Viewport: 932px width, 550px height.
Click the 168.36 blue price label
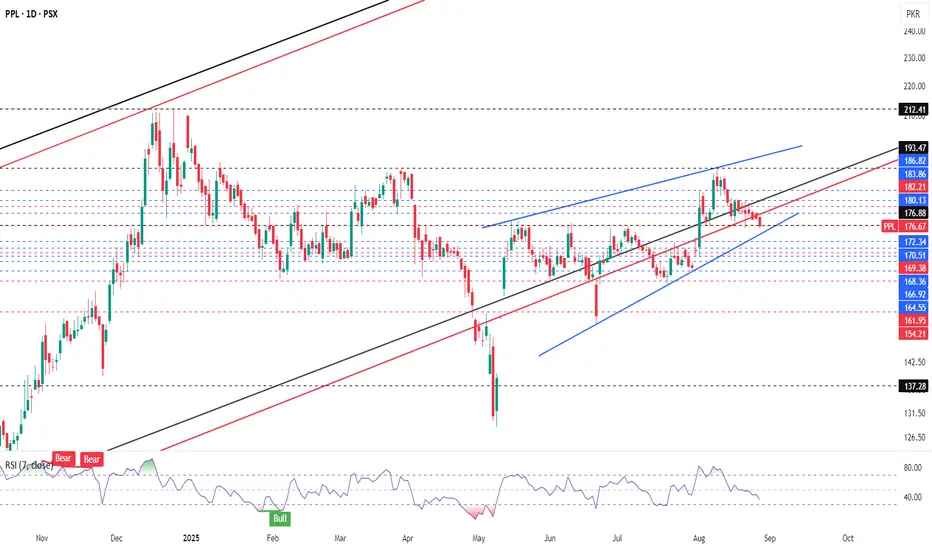point(914,281)
